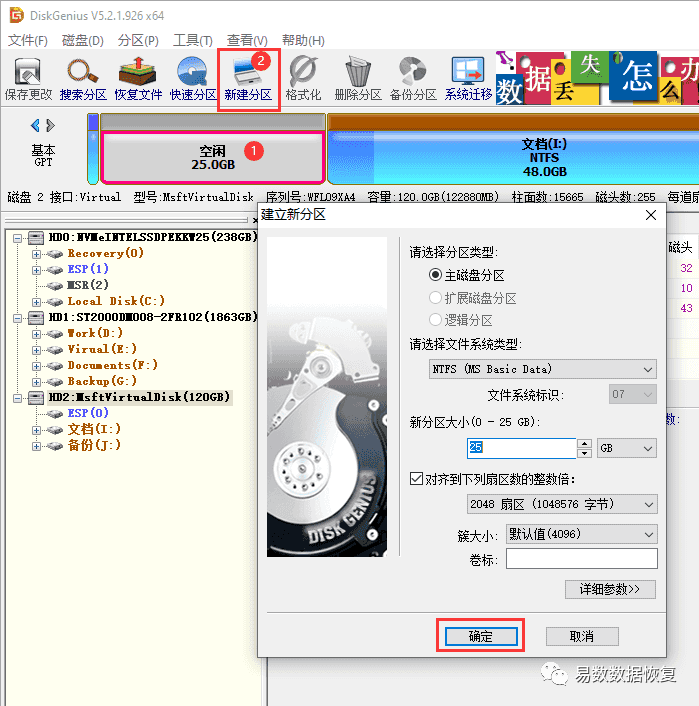Click the 取消 cancel button
699x706 pixels.
[582, 636]
